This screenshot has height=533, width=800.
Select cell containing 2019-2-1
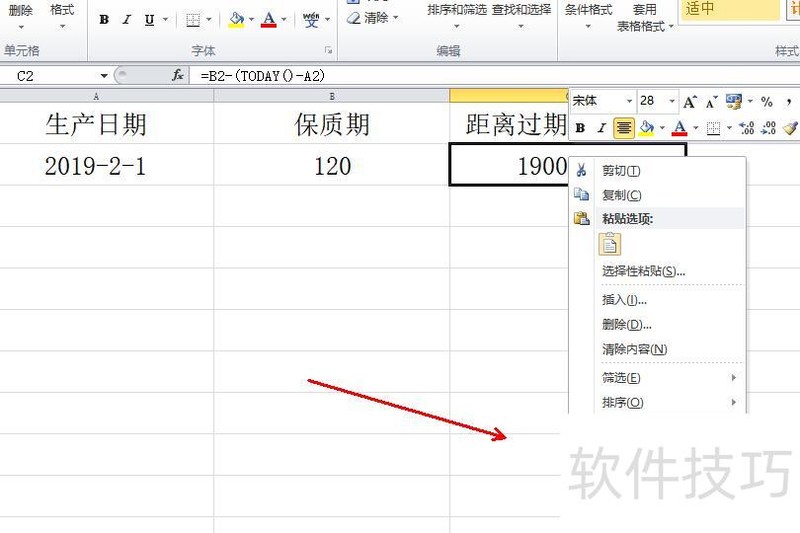pos(96,165)
